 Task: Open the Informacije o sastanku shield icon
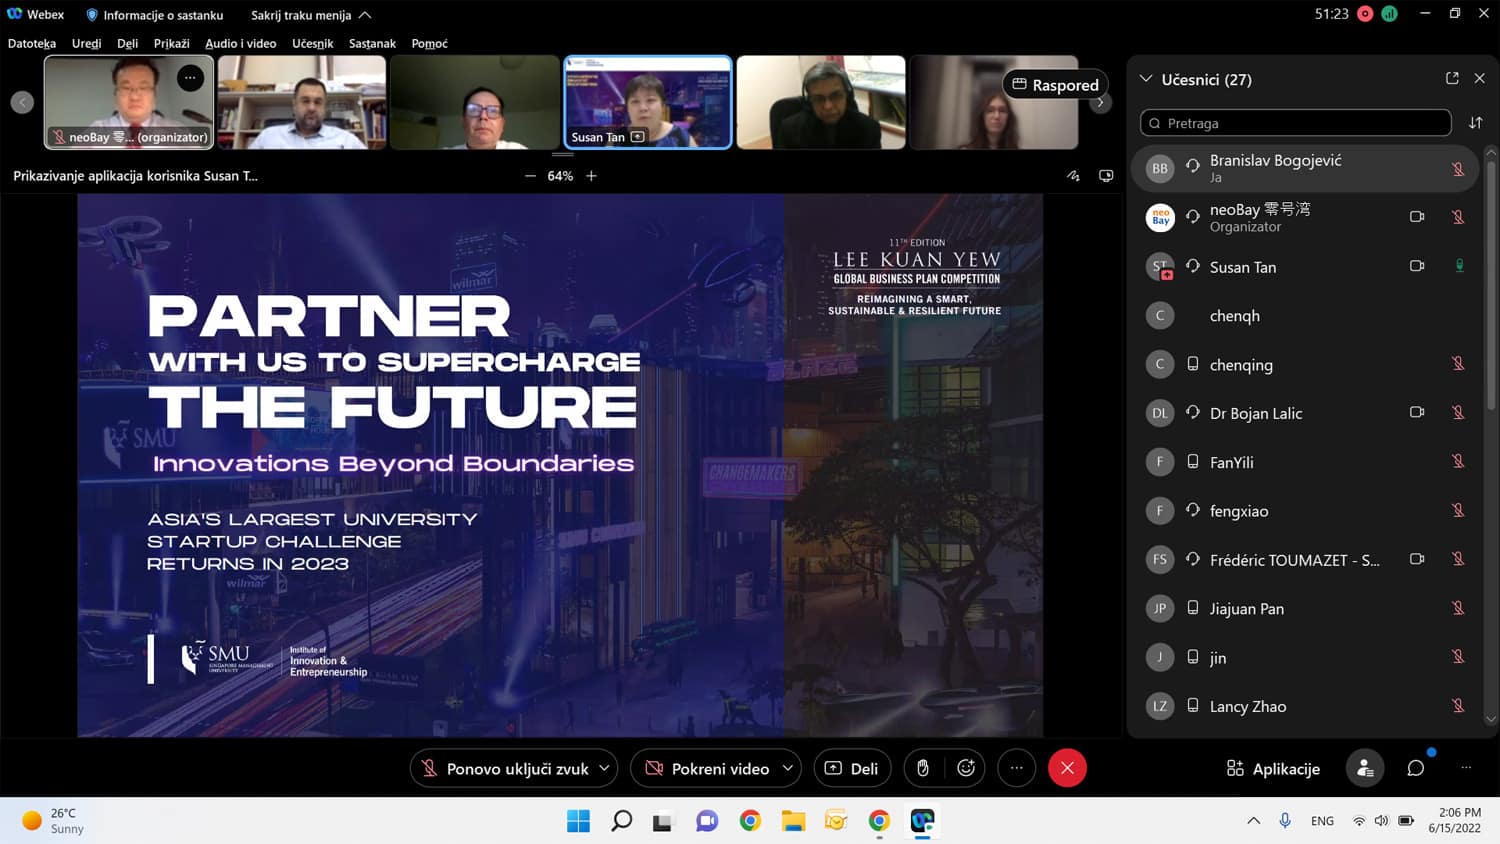tap(92, 15)
